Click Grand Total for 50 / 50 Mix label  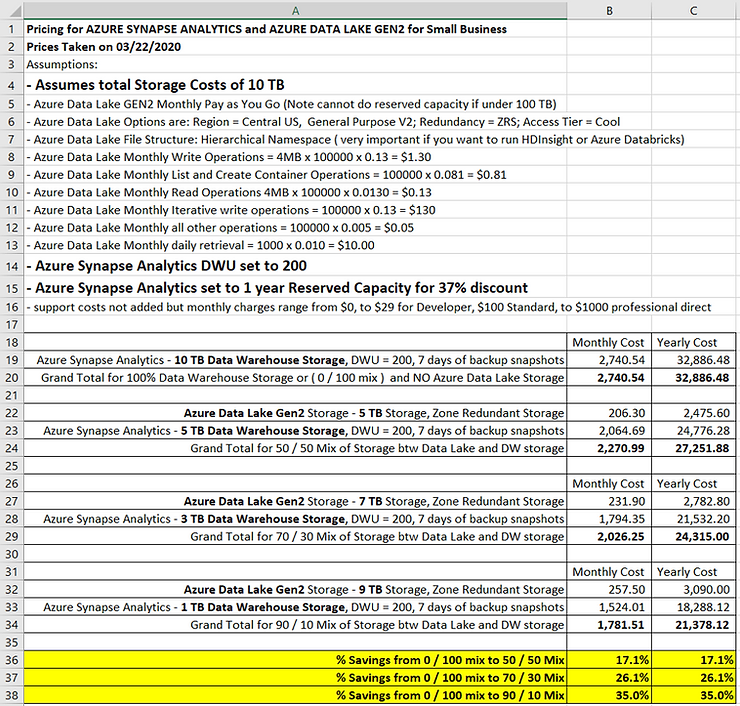point(295,448)
